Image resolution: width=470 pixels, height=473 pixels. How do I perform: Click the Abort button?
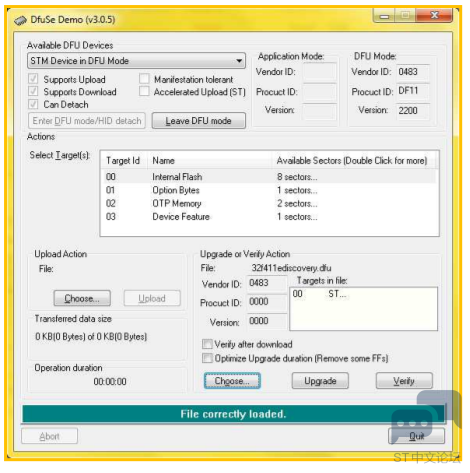click(x=50, y=436)
